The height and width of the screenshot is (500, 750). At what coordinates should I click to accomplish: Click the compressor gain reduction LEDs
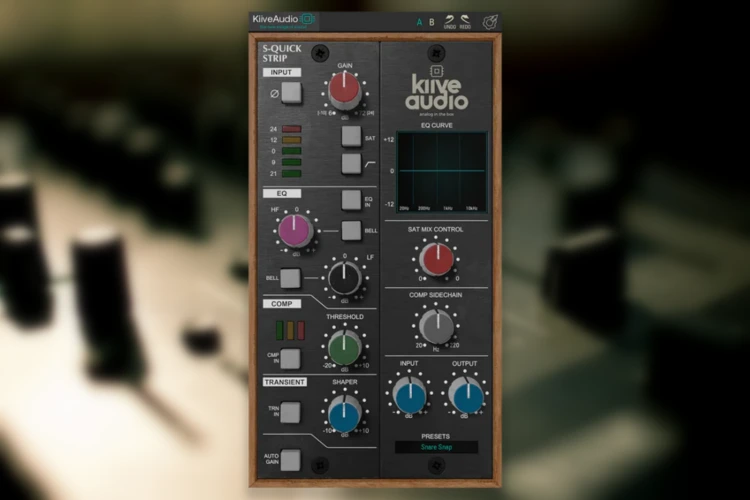coord(290,331)
